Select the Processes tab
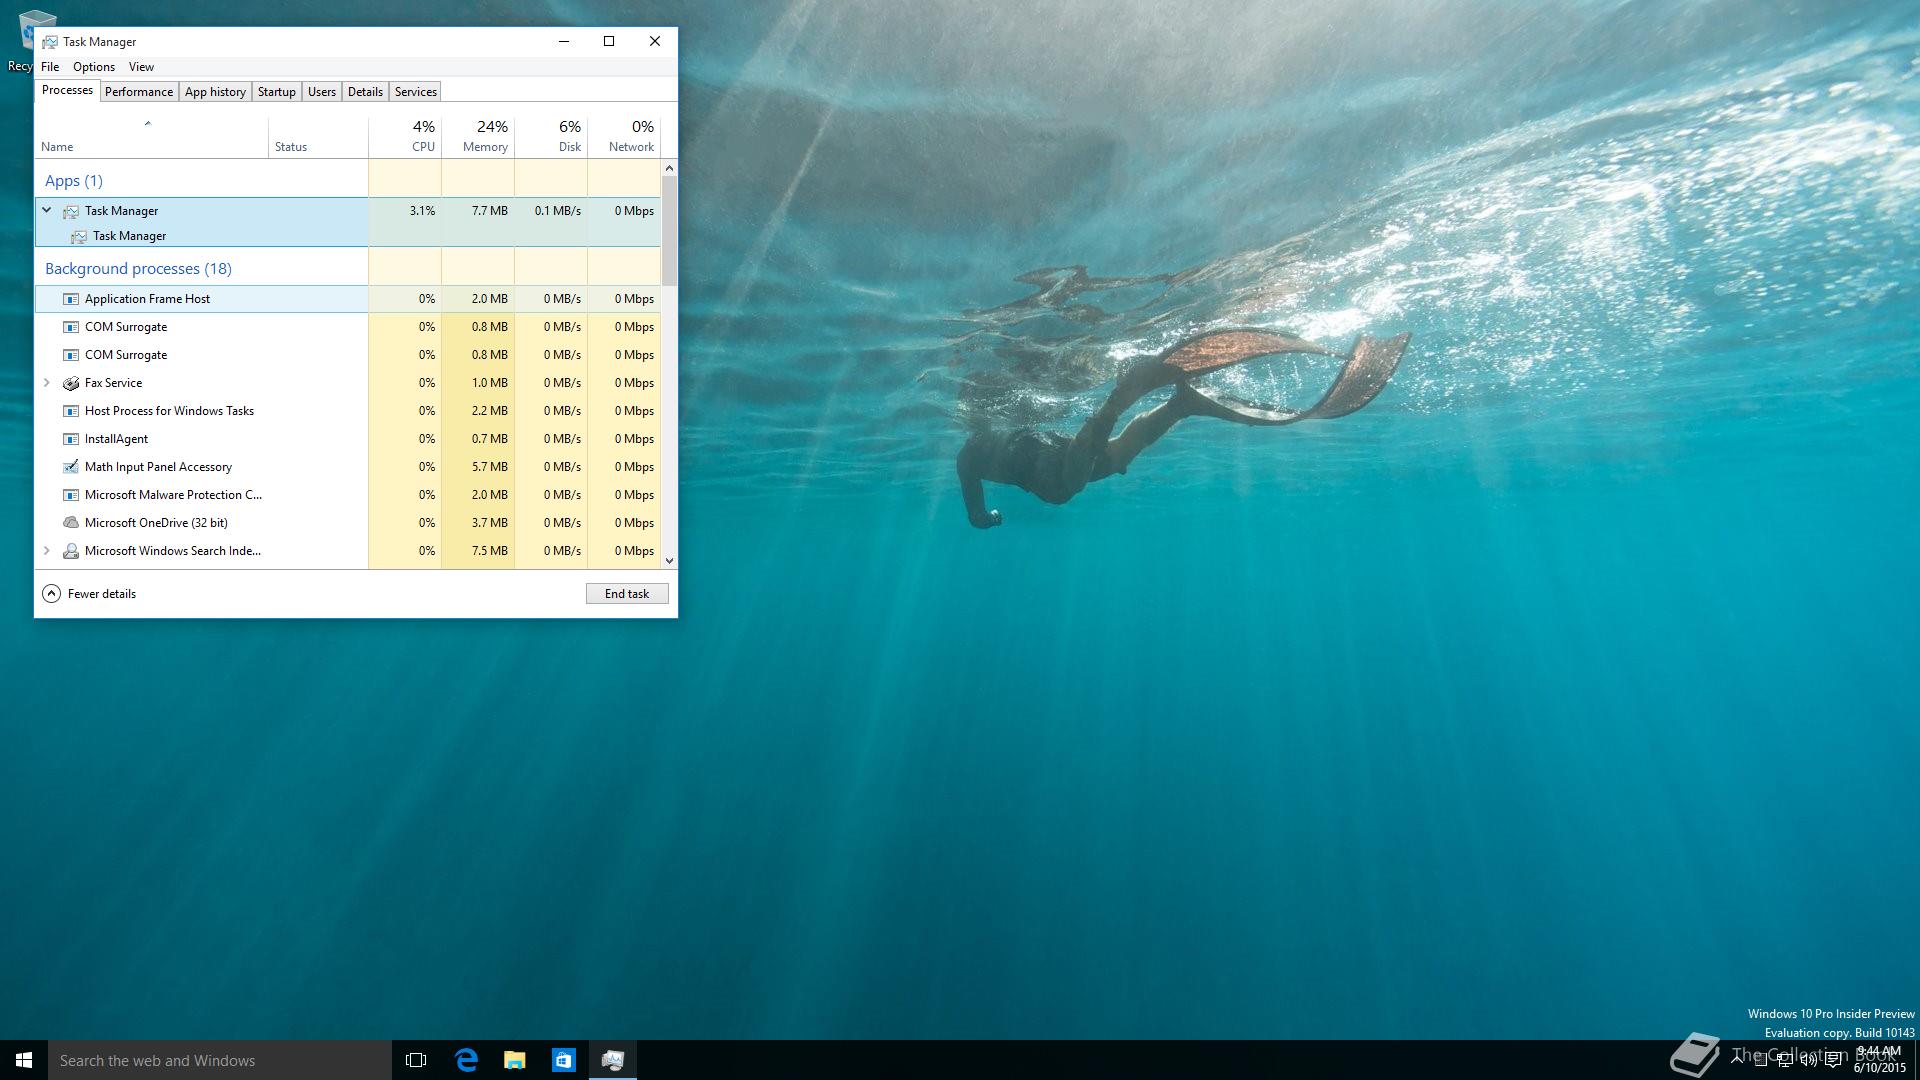Viewport: 1920px width, 1080px height. click(x=68, y=90)
